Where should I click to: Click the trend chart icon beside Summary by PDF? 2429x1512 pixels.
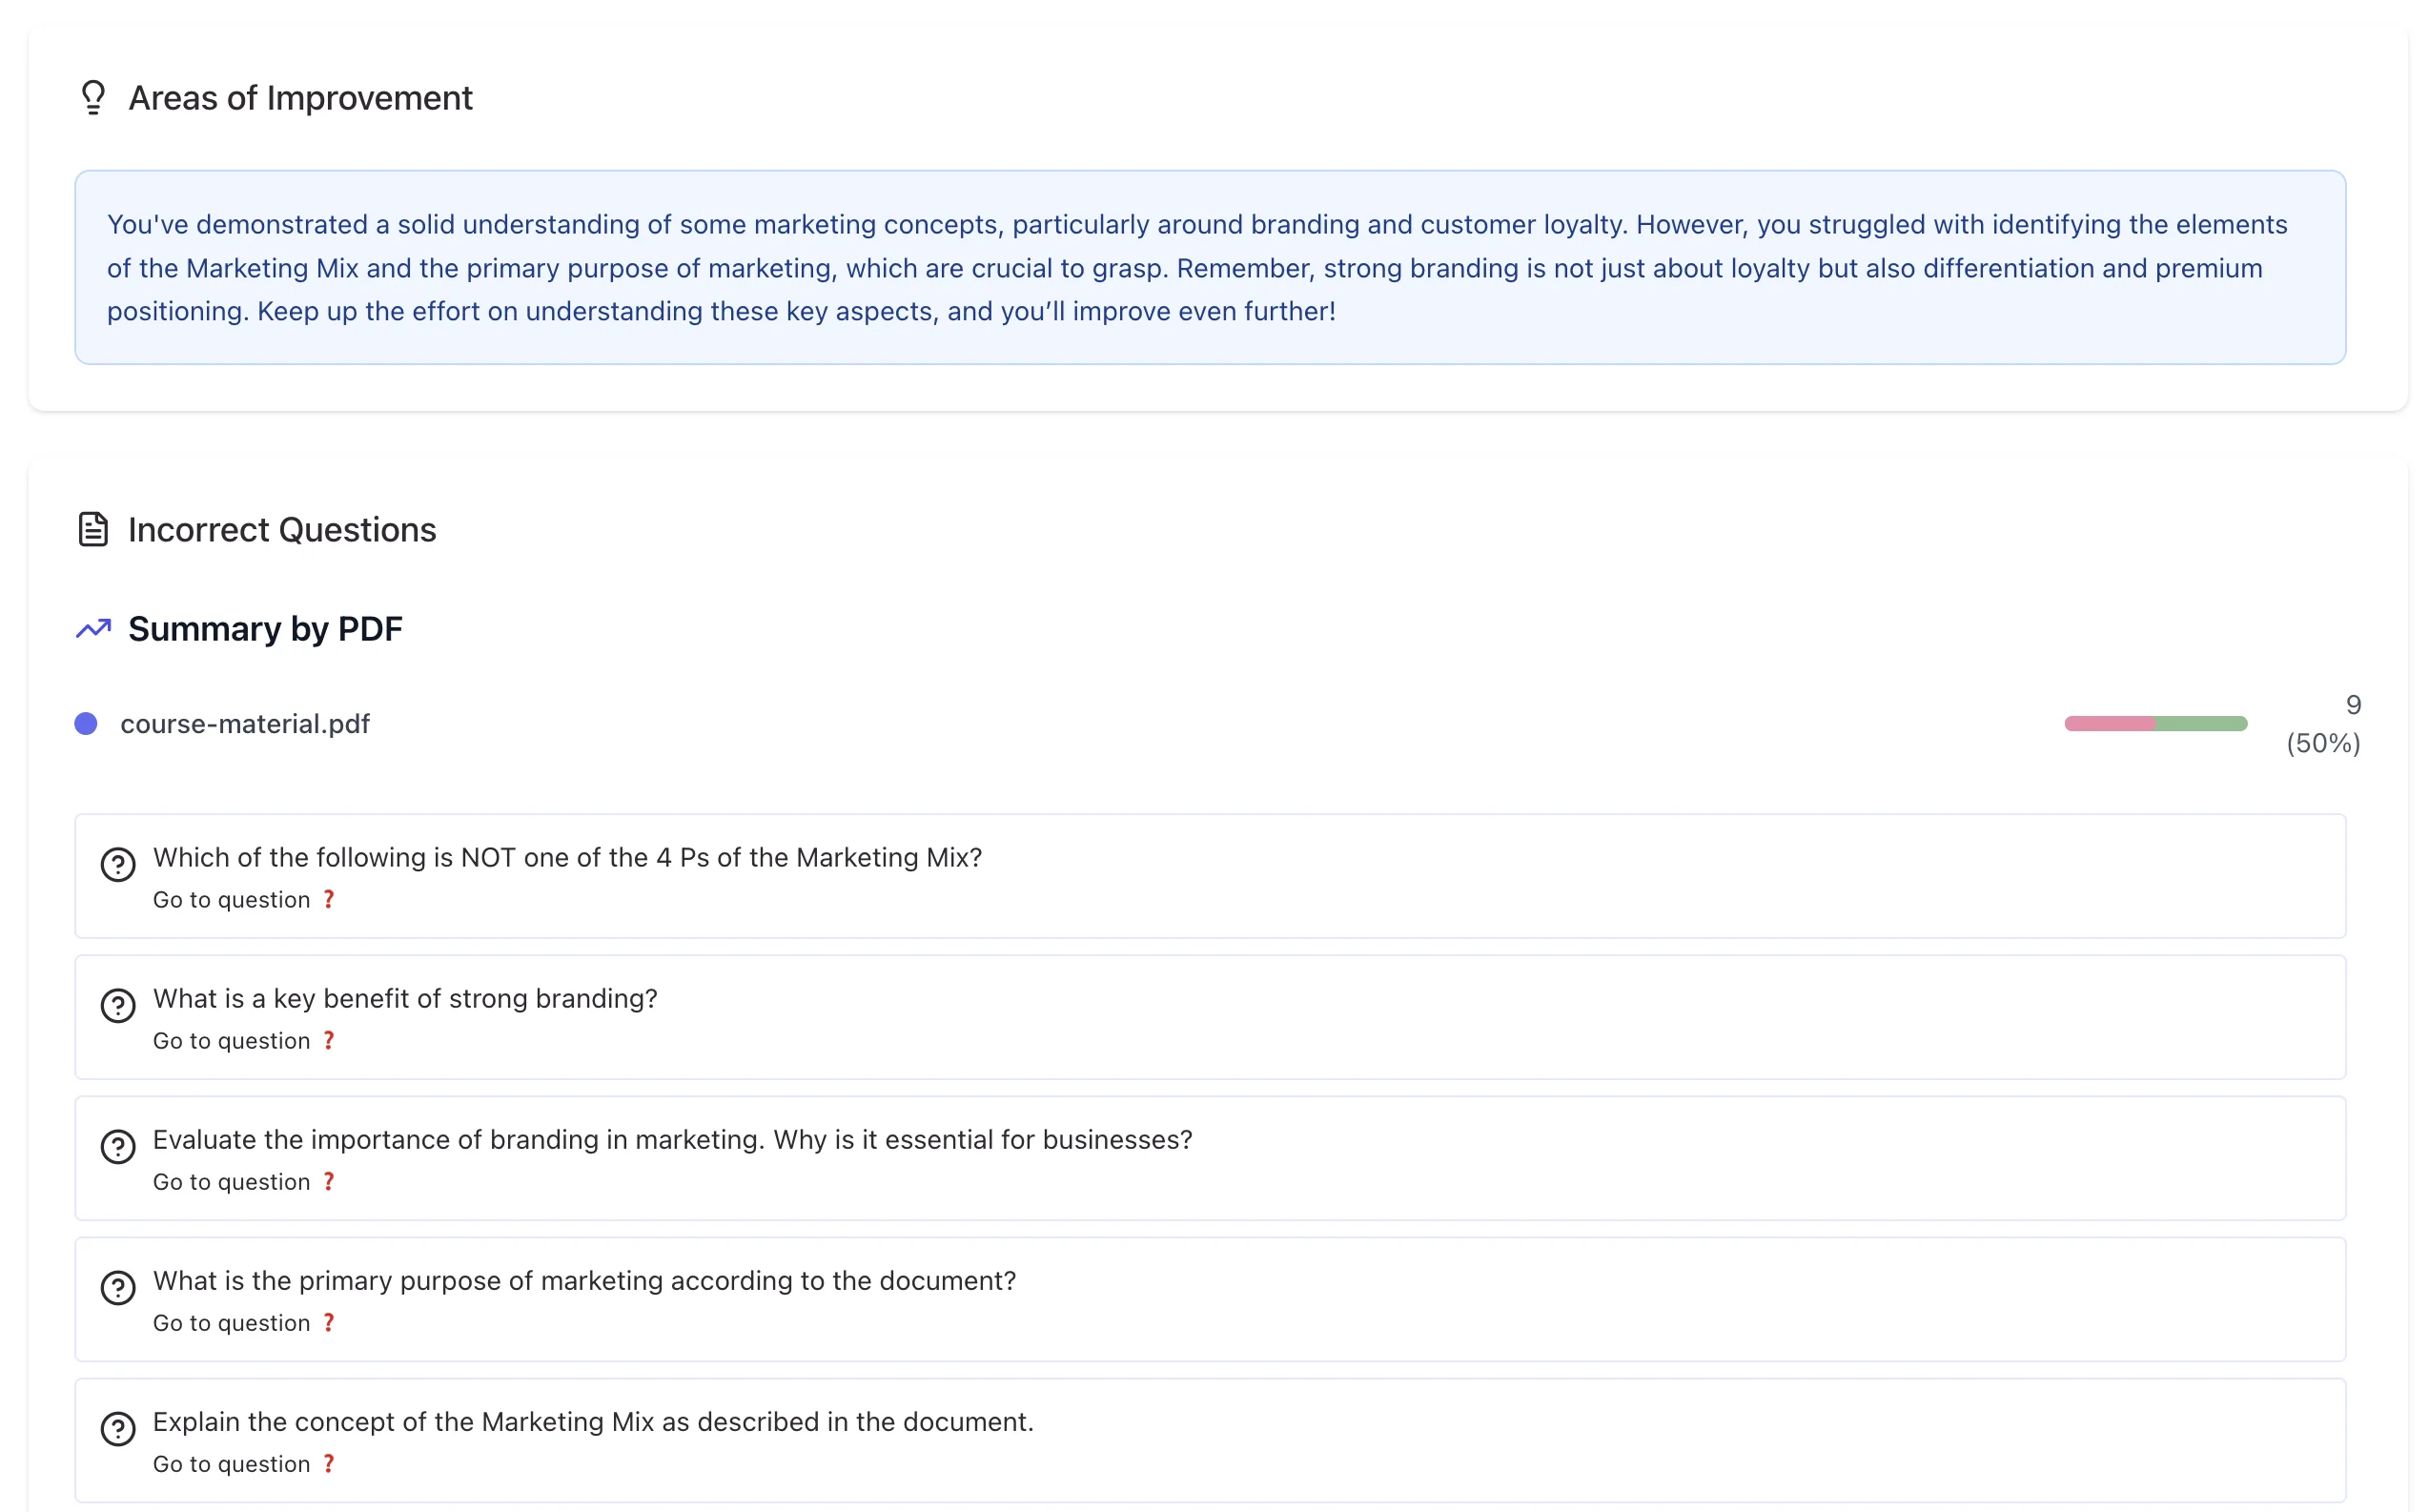click(92, 628)
